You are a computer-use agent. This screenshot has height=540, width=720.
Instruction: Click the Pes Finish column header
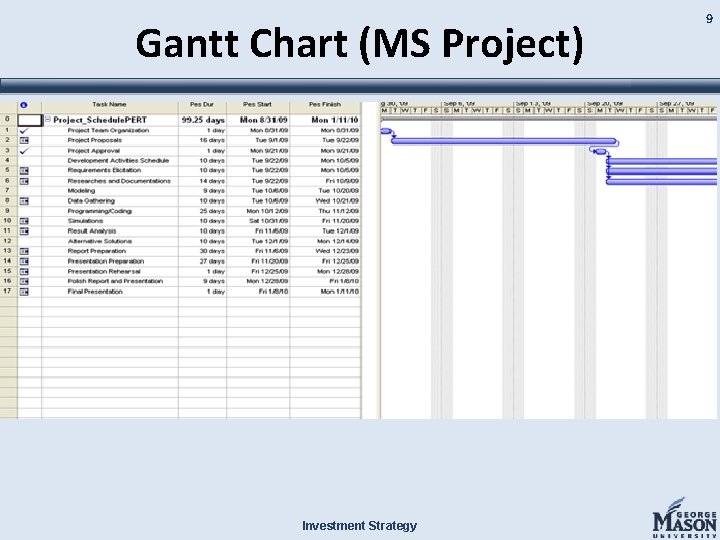click(x=325, y=105)
